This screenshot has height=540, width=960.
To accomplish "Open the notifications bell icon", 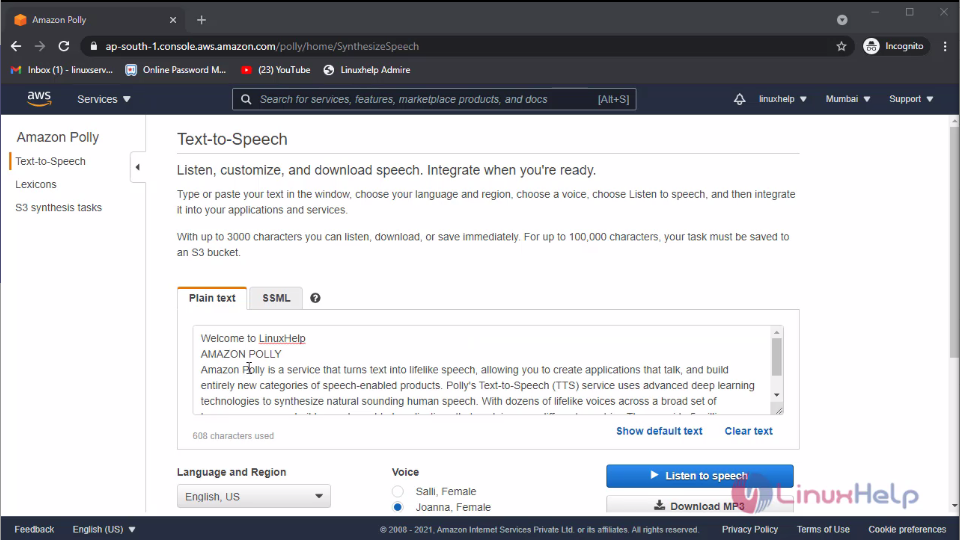I will click(x=740, y=99).
